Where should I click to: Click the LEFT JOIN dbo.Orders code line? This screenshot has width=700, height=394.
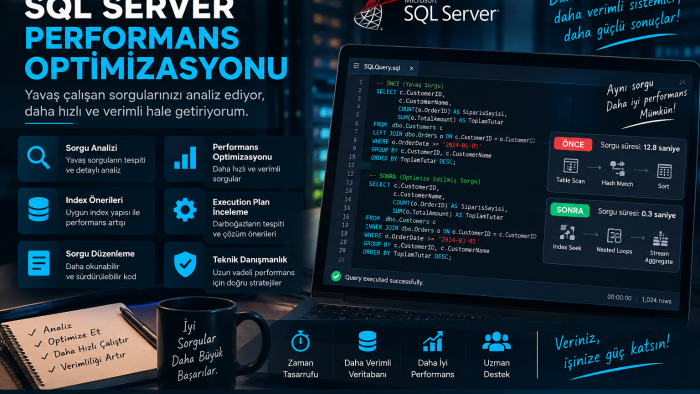(x=453, y=137)
